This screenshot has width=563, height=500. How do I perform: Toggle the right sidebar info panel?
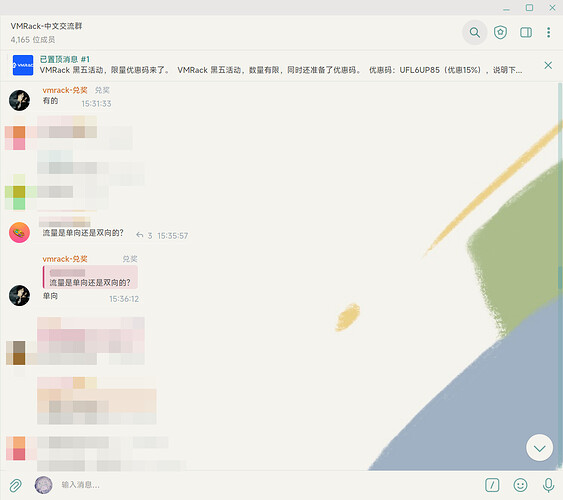(x=526, y=33)
